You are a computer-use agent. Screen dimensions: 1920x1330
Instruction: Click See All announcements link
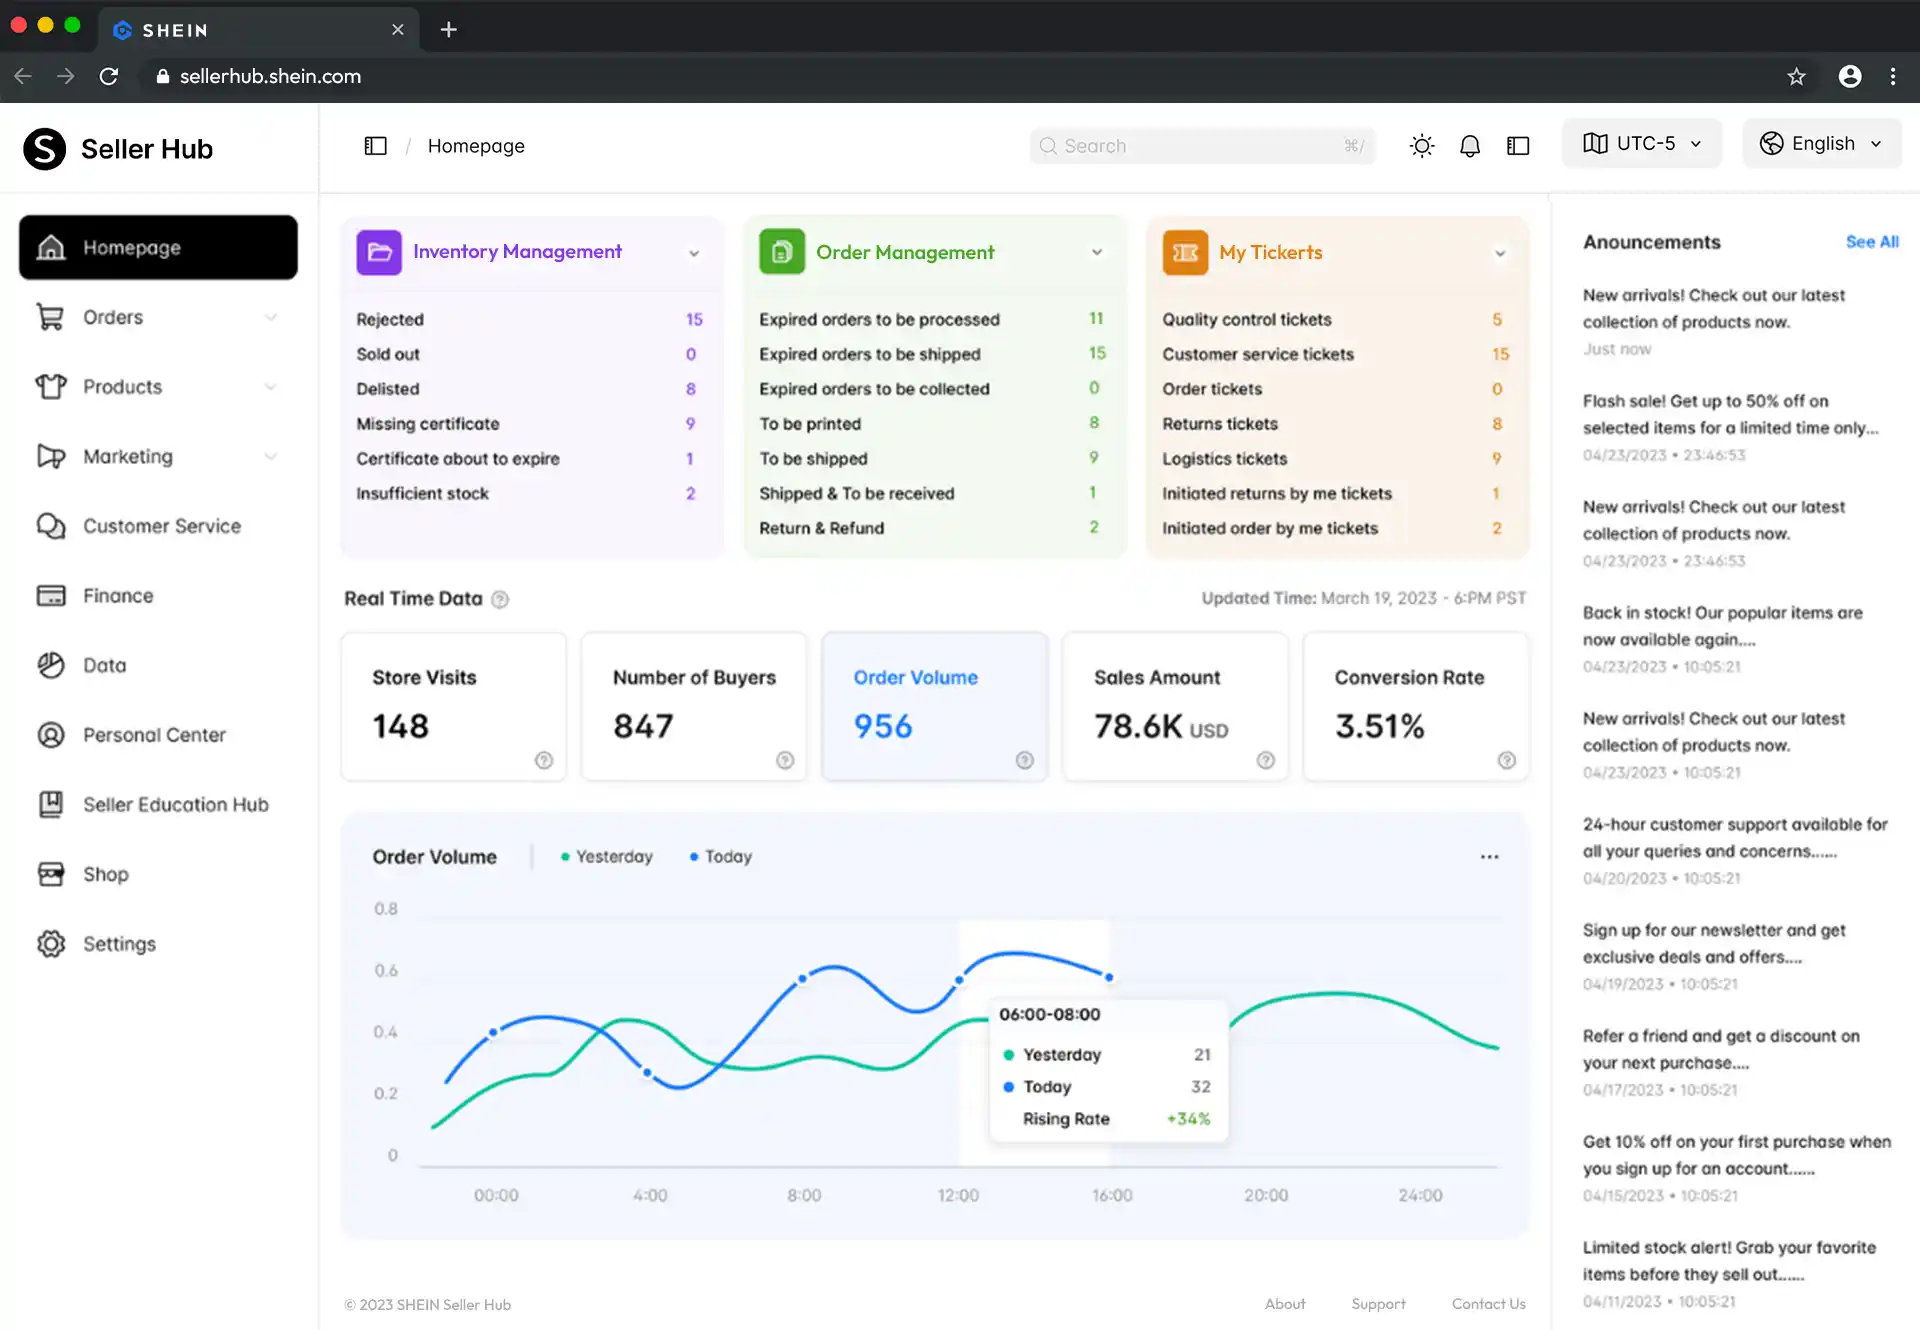click(1871, 242)
